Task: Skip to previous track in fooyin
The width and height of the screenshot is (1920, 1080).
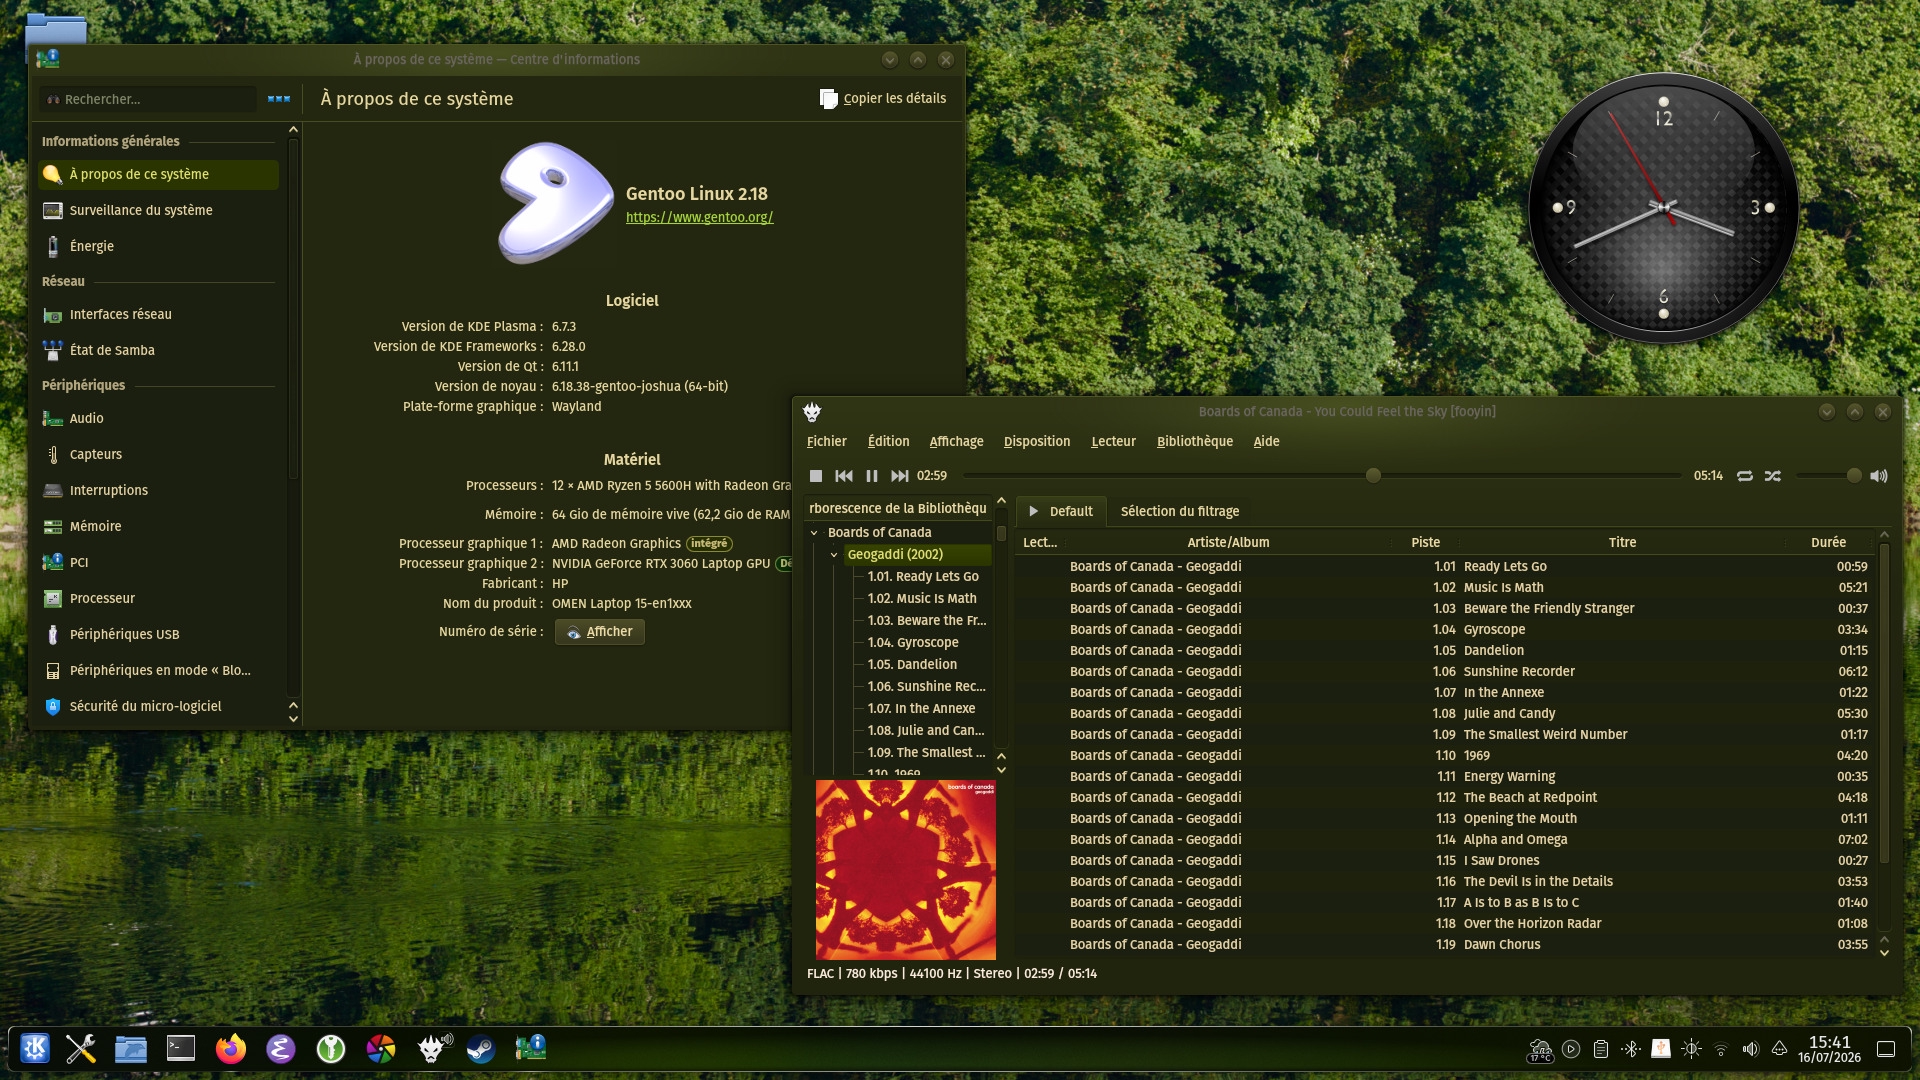Action: point(844,476)
